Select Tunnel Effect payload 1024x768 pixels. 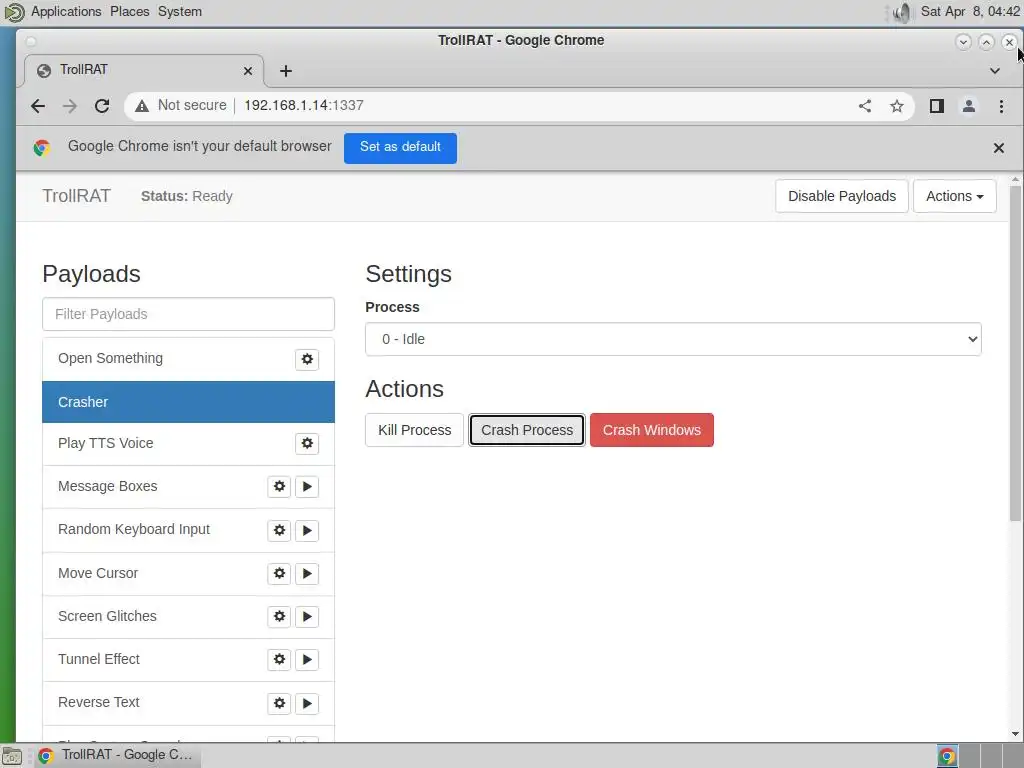(x=188, y=660)
